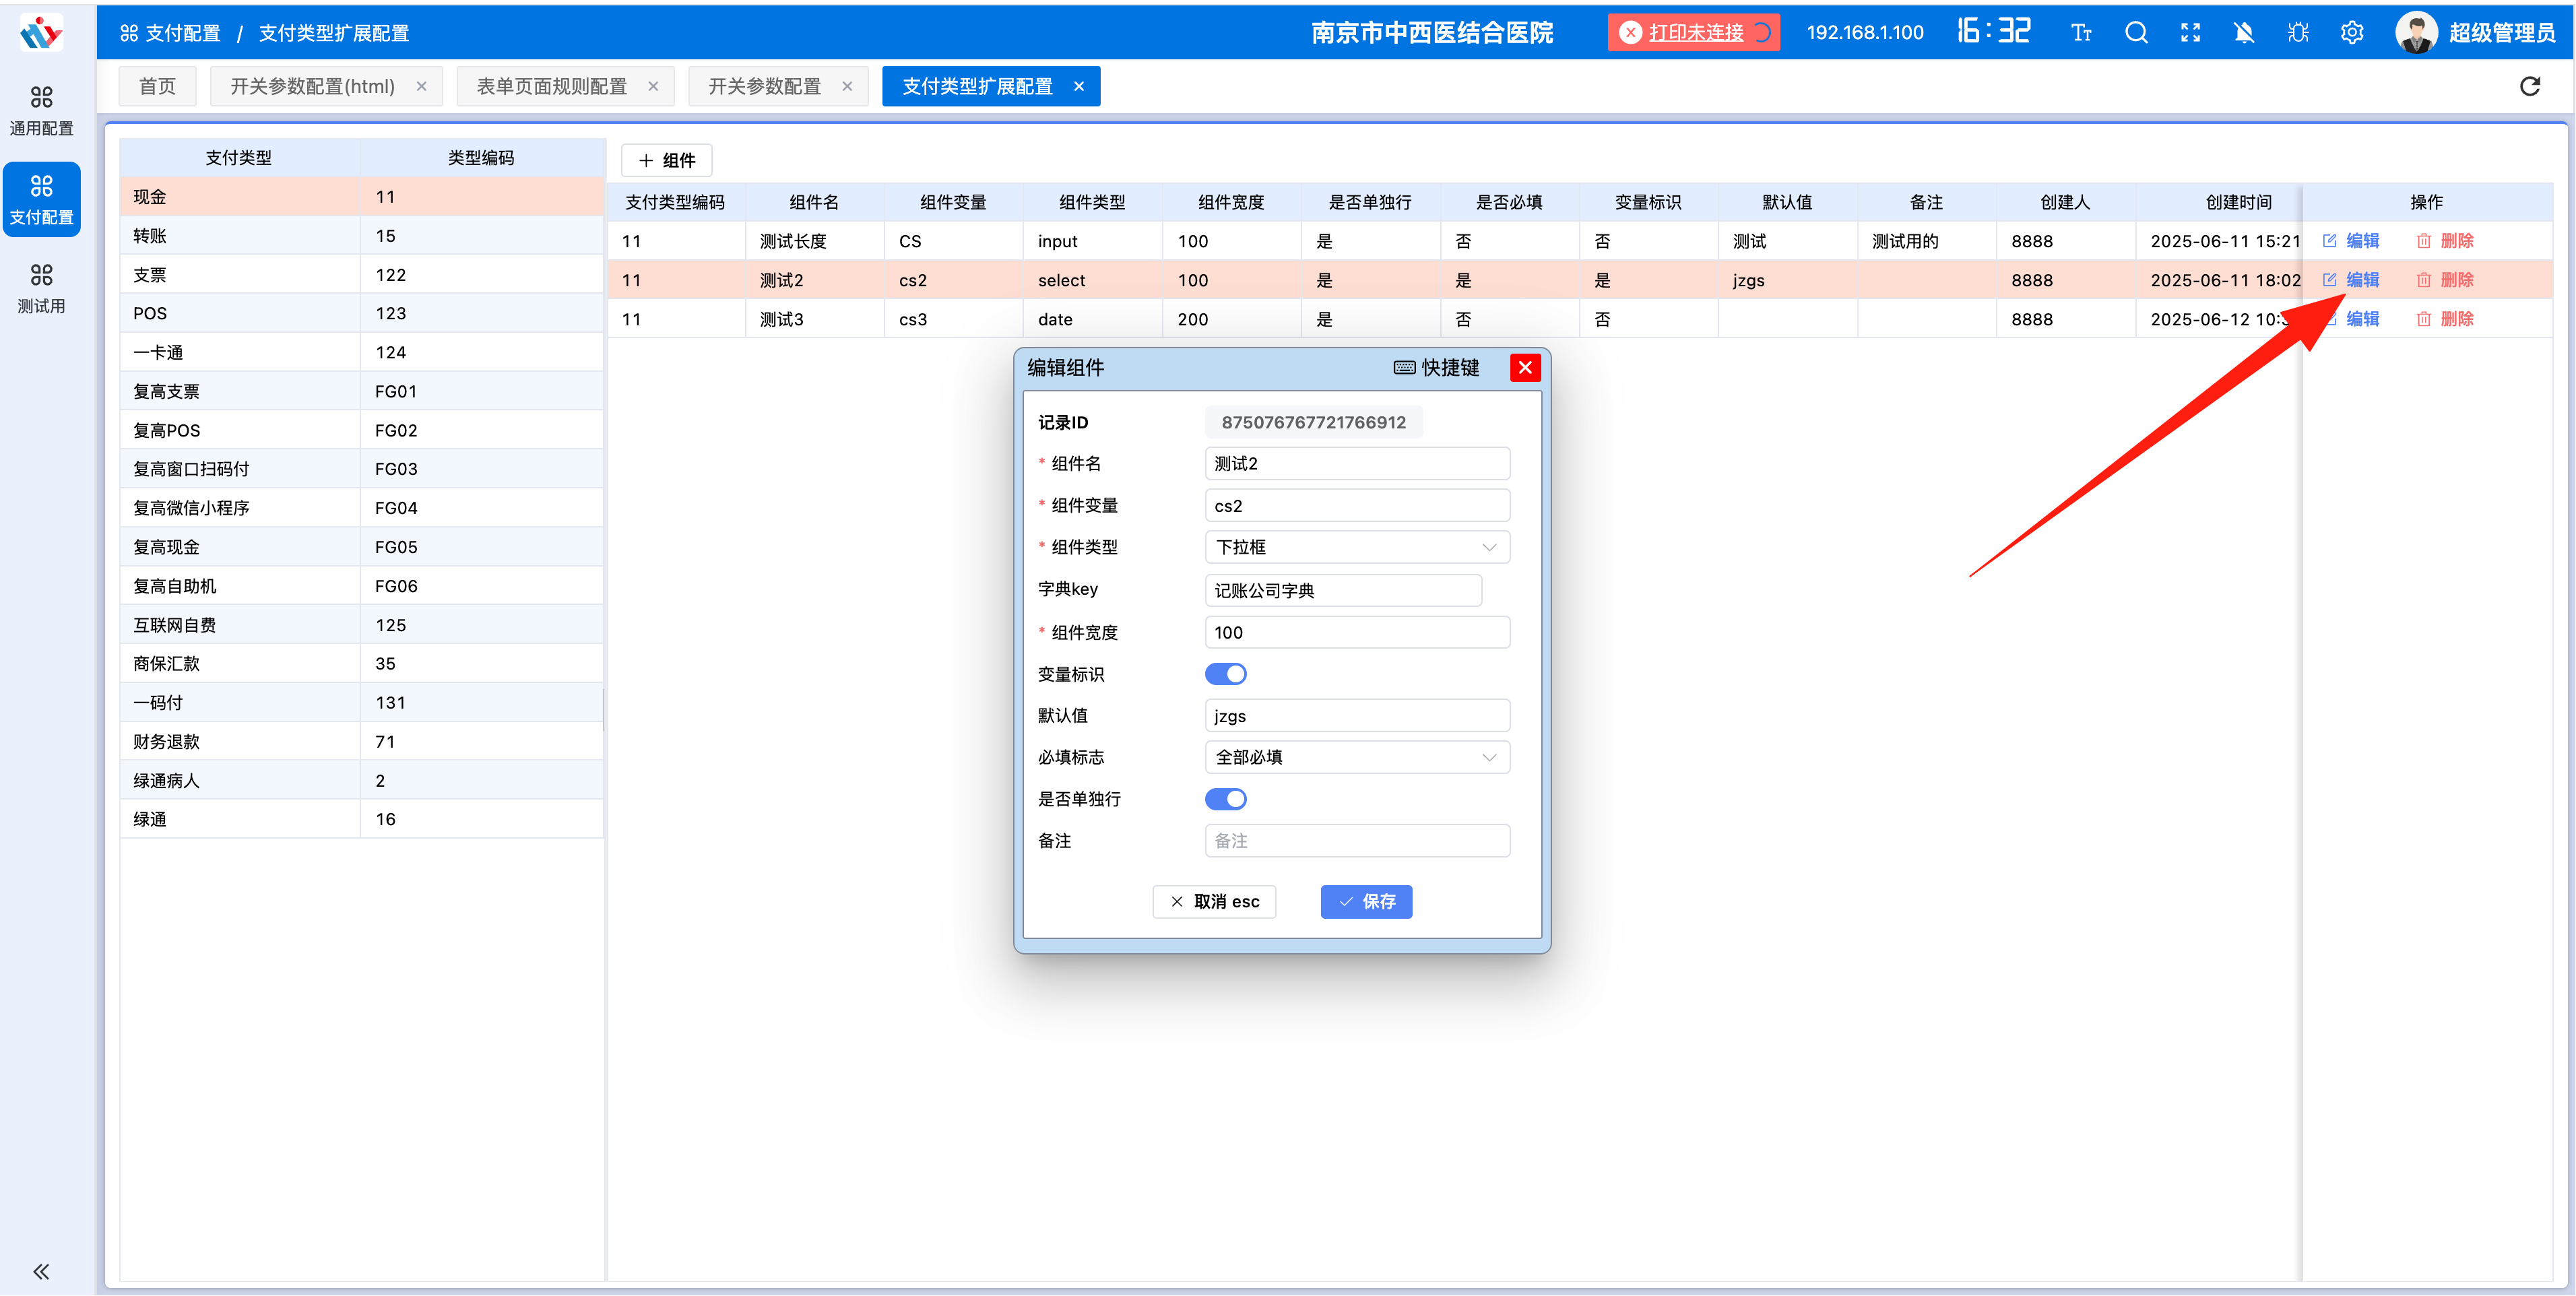Collapse the sidebar with the double-arrow icon

tap(41, 1271)
